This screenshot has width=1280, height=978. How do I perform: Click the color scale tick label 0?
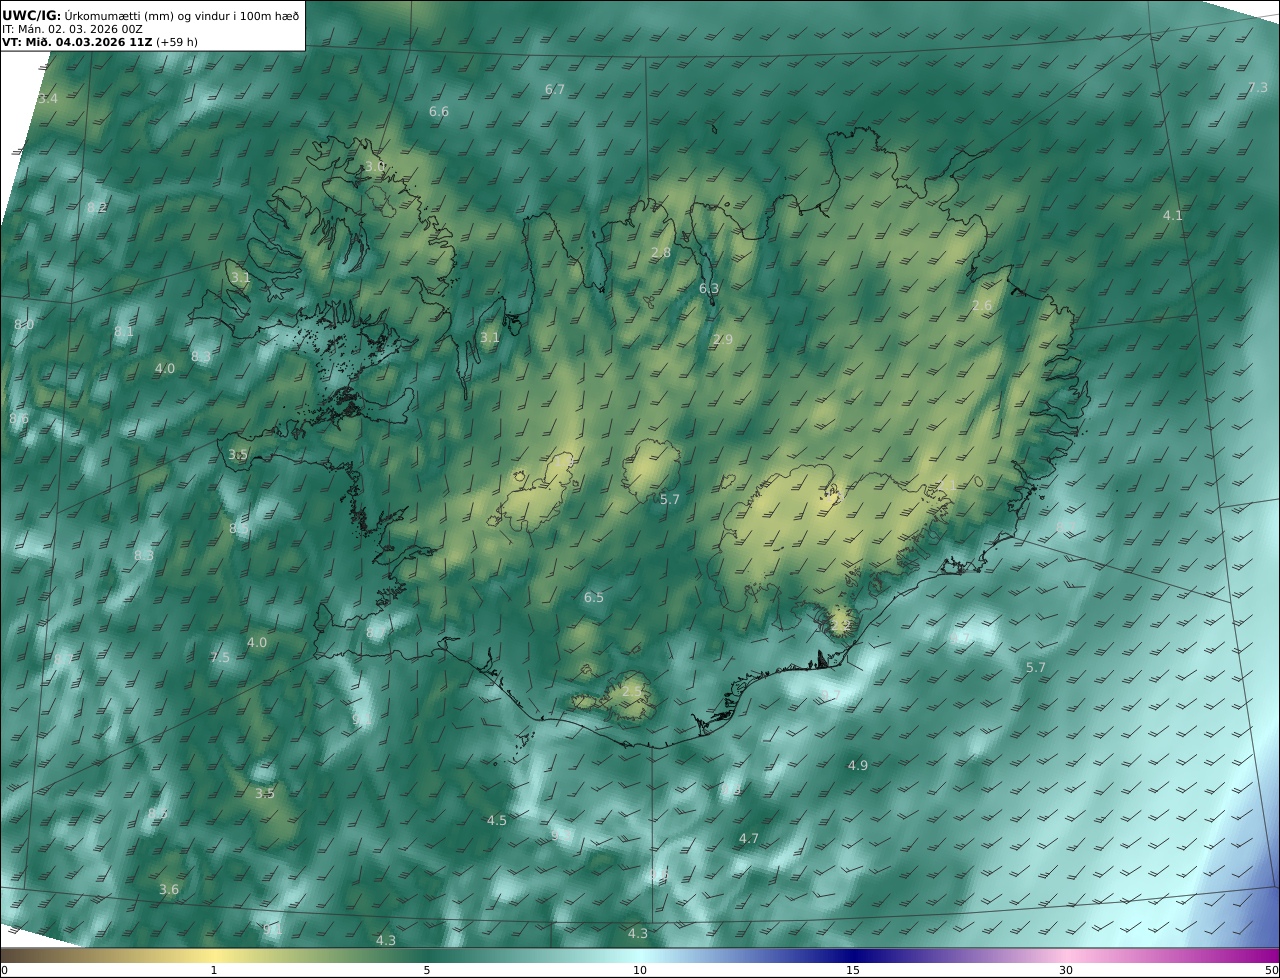coord(4,970)
